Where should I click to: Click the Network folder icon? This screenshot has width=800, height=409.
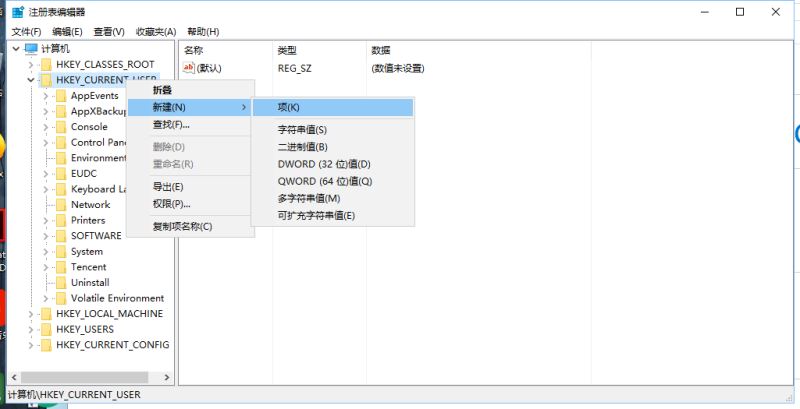61,204
